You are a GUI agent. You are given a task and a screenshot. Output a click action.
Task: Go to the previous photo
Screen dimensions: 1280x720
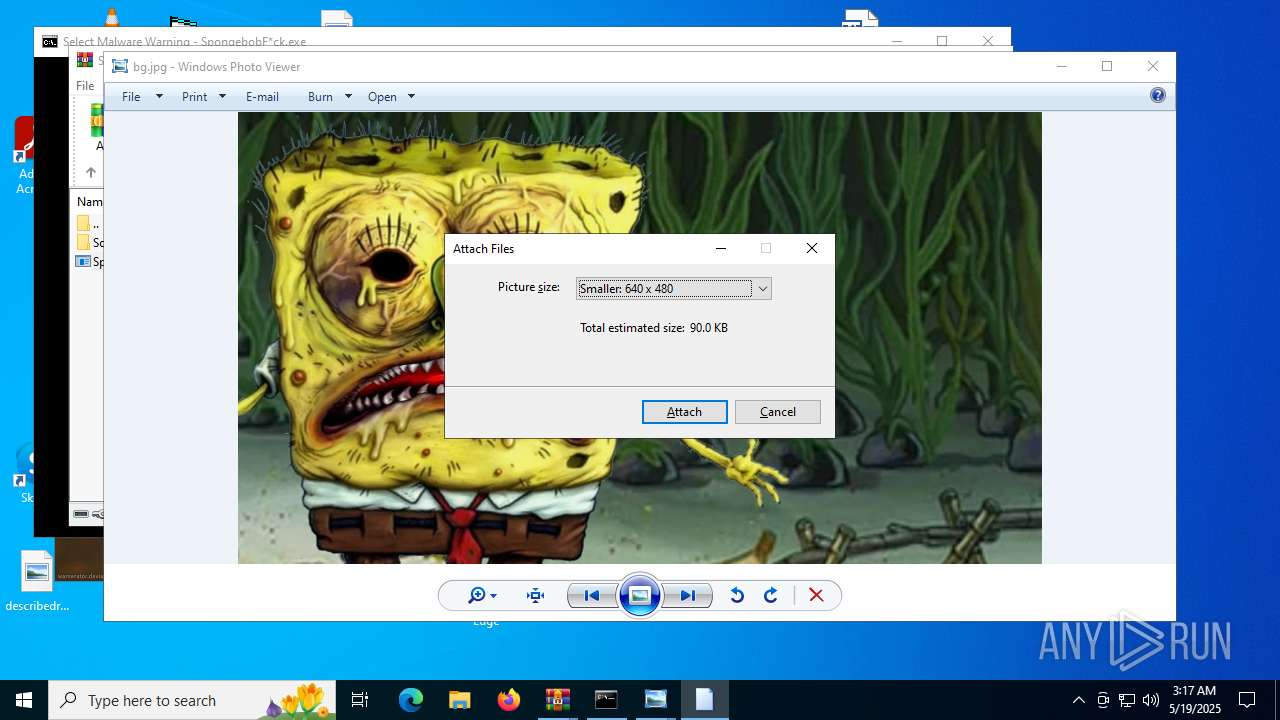591,596
